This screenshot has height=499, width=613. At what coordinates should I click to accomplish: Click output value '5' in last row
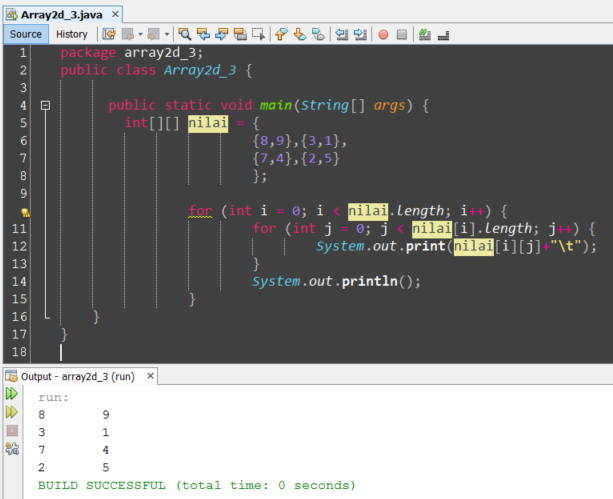point(106,468)
